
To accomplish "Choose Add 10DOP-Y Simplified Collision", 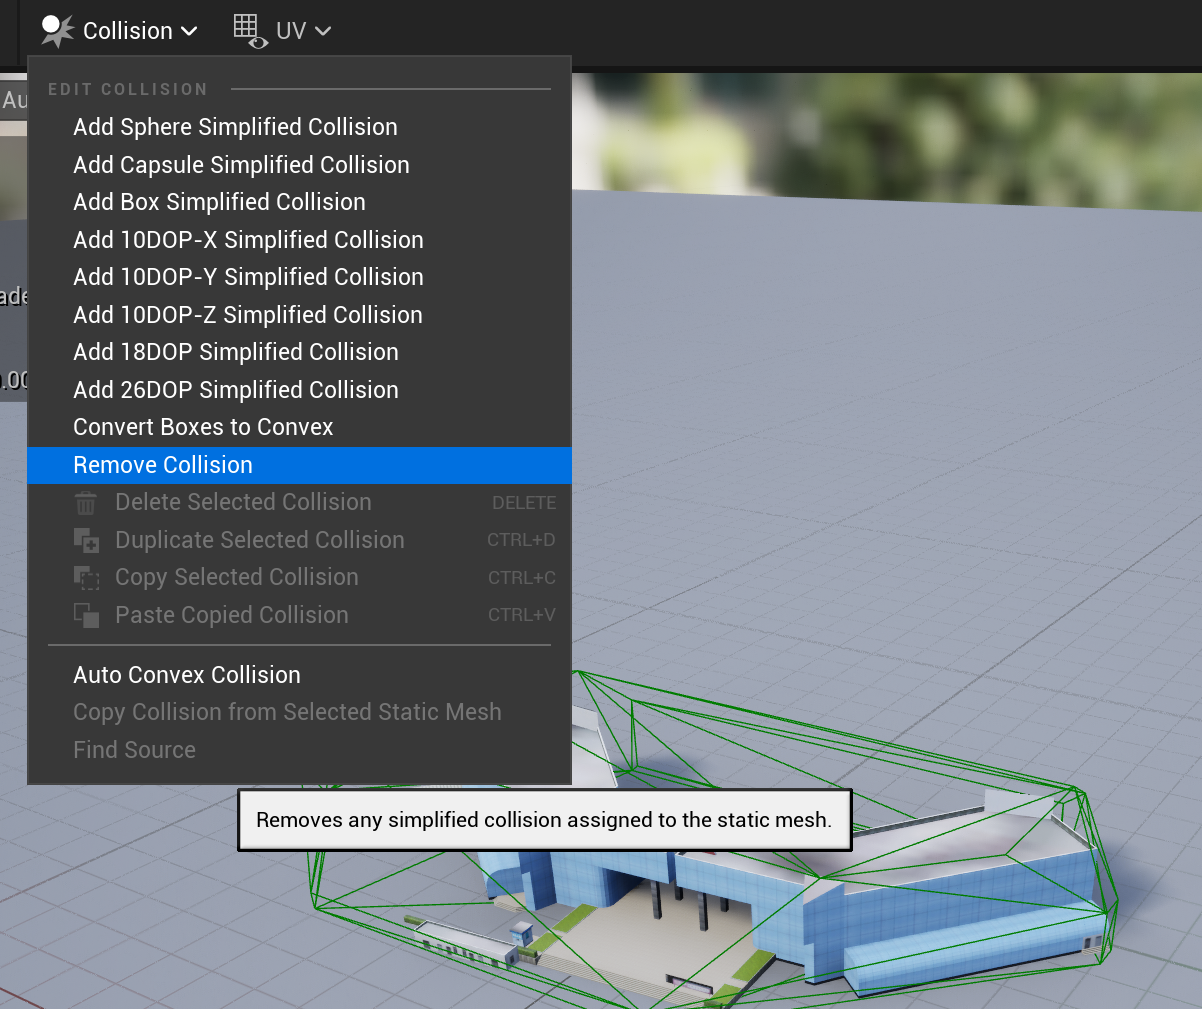I will click(248, 277).
